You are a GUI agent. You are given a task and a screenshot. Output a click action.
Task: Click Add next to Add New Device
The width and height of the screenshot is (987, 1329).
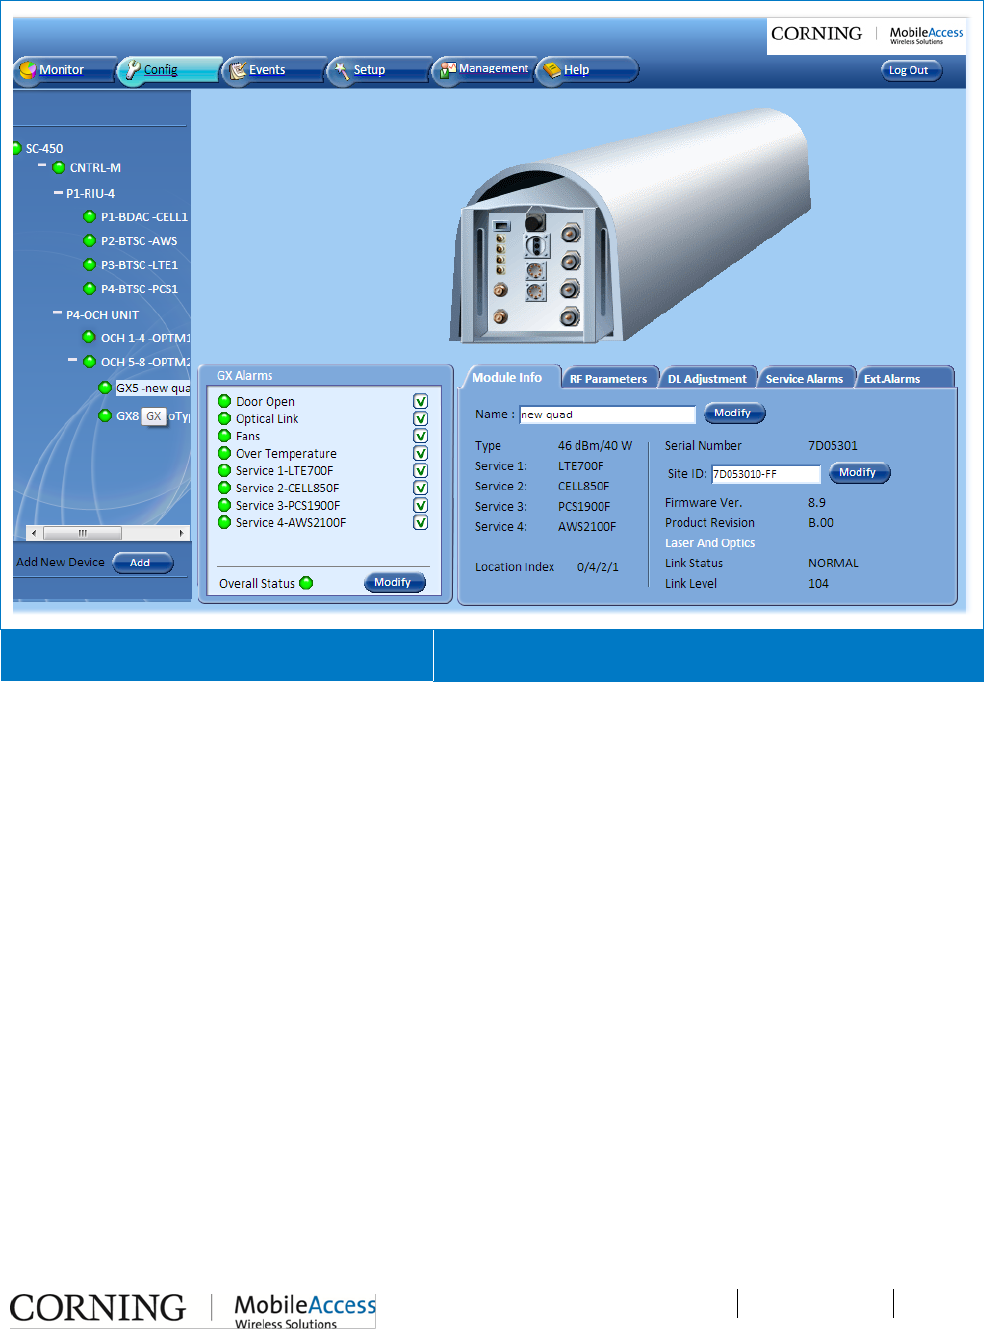[142, 562]
